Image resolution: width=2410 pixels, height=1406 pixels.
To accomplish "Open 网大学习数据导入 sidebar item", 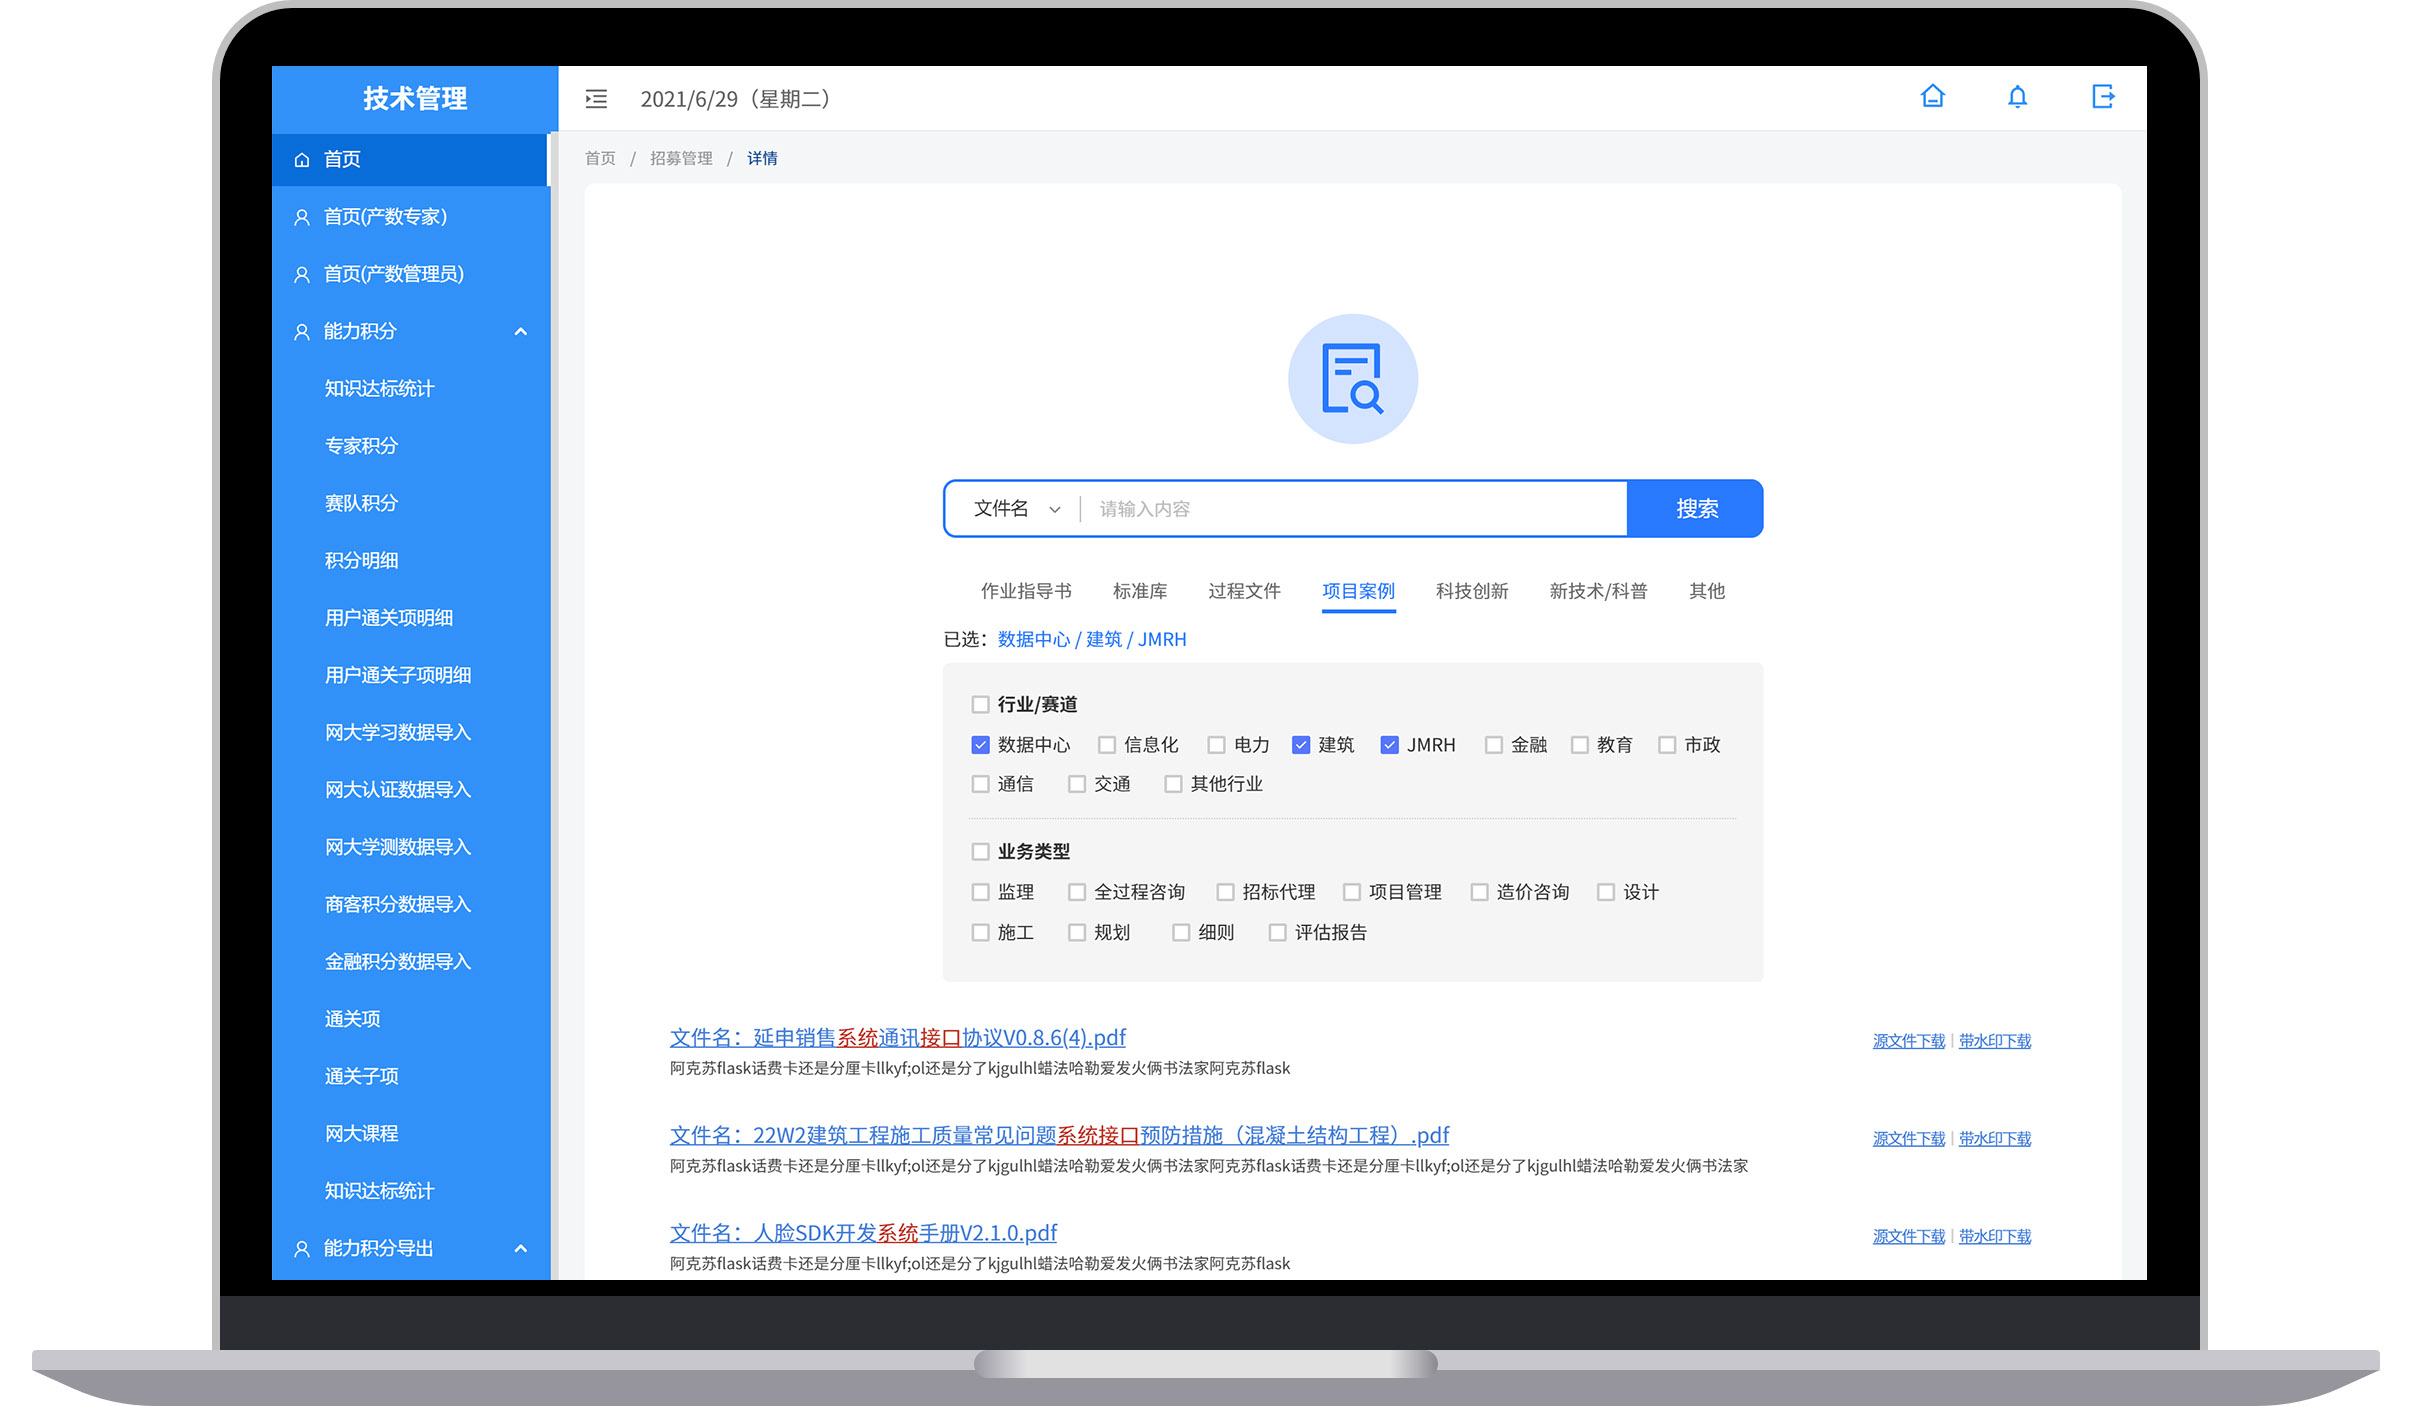I will (x=398, y=733).
